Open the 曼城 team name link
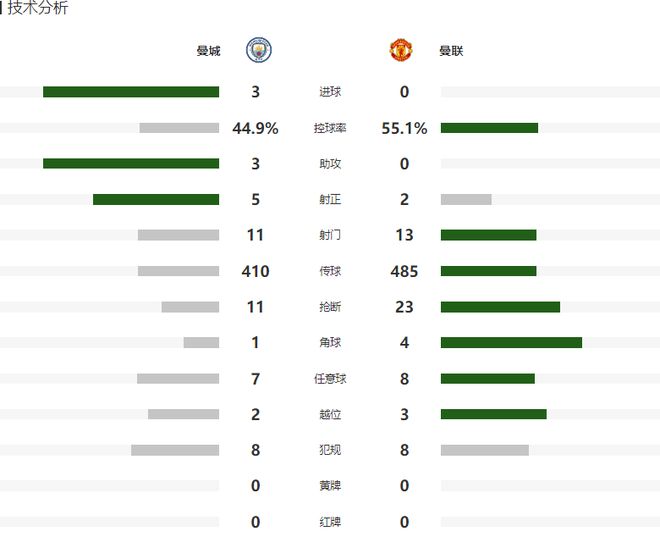This screenshot has height=537, width=660. 208,51
